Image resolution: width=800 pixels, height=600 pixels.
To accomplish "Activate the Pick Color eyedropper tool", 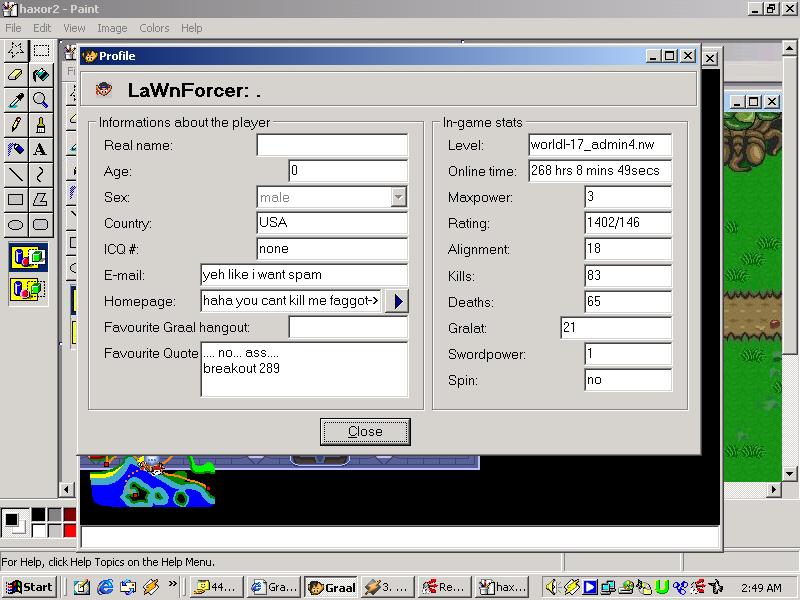I will pyautogui.click(x=16, y=99).
